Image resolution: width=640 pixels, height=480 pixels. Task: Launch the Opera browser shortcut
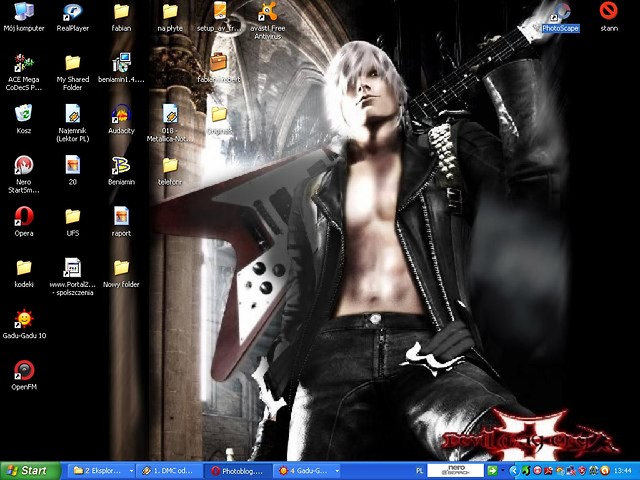click(x=24, y=222)
